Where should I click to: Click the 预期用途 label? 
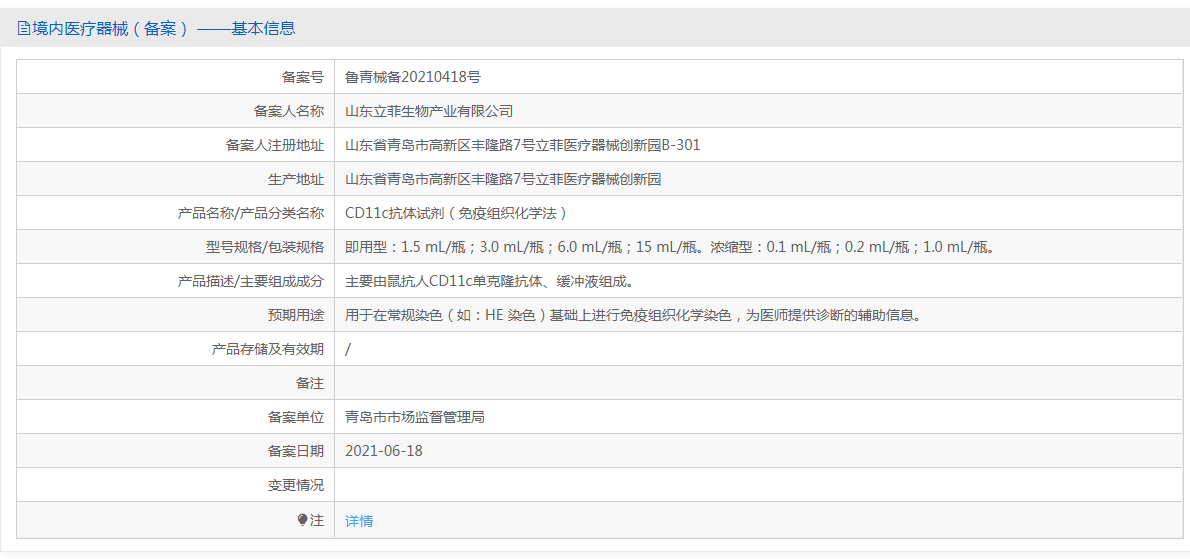click(296, 316)
